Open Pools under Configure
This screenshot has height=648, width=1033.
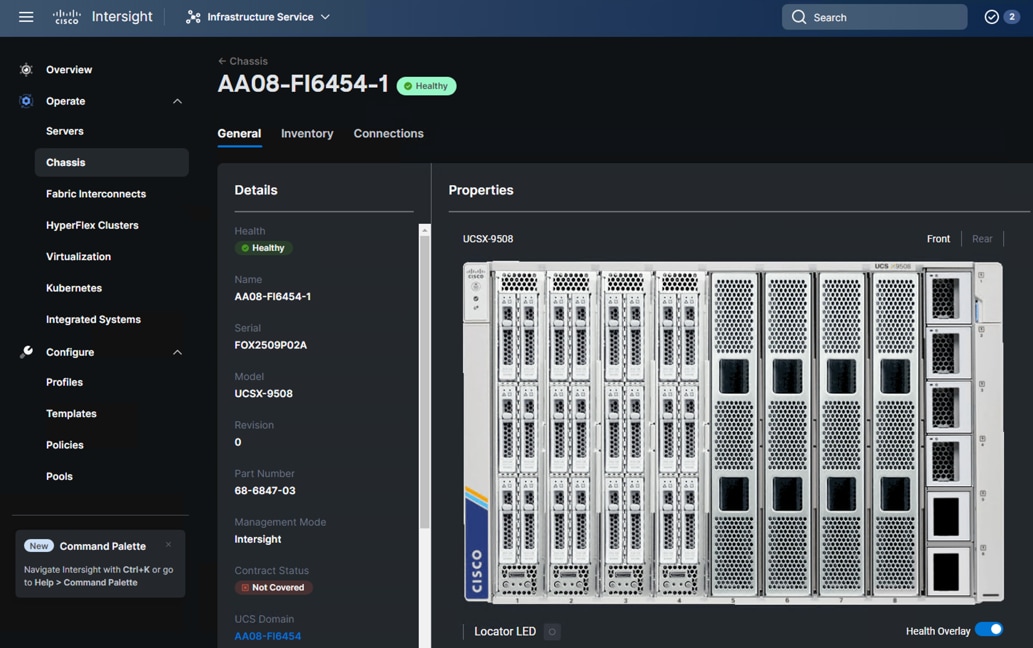[x=59, y=476]
